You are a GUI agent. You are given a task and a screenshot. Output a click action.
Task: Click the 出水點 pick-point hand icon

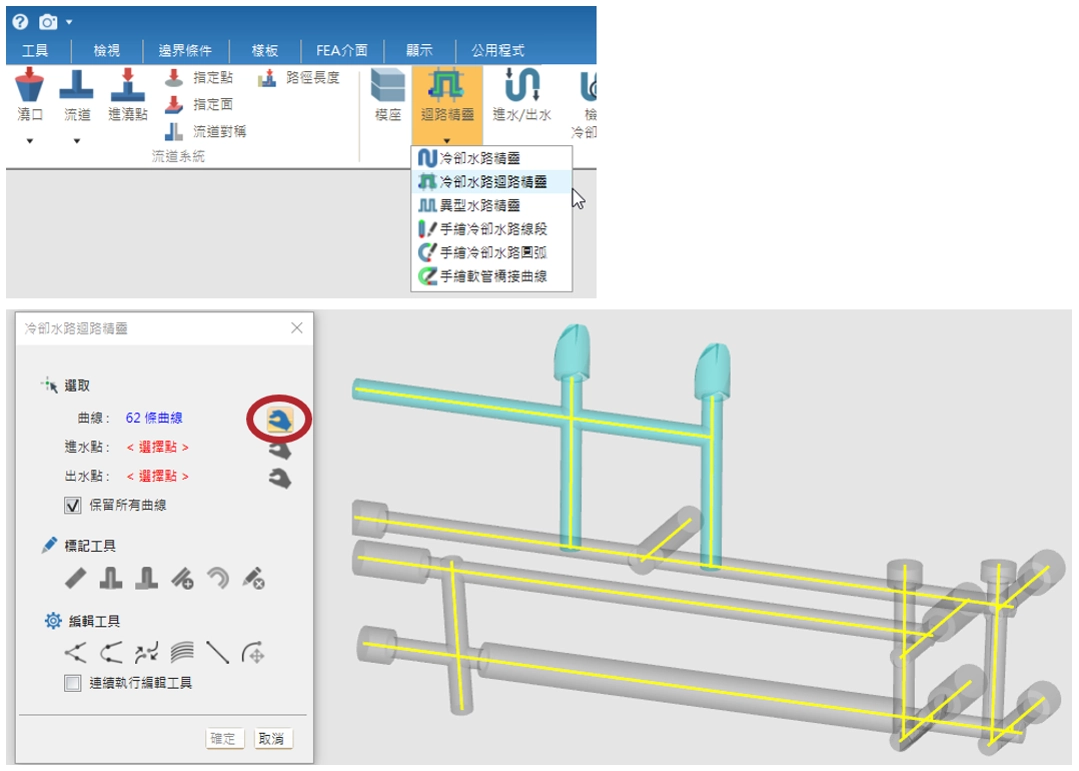coord(280,479)
